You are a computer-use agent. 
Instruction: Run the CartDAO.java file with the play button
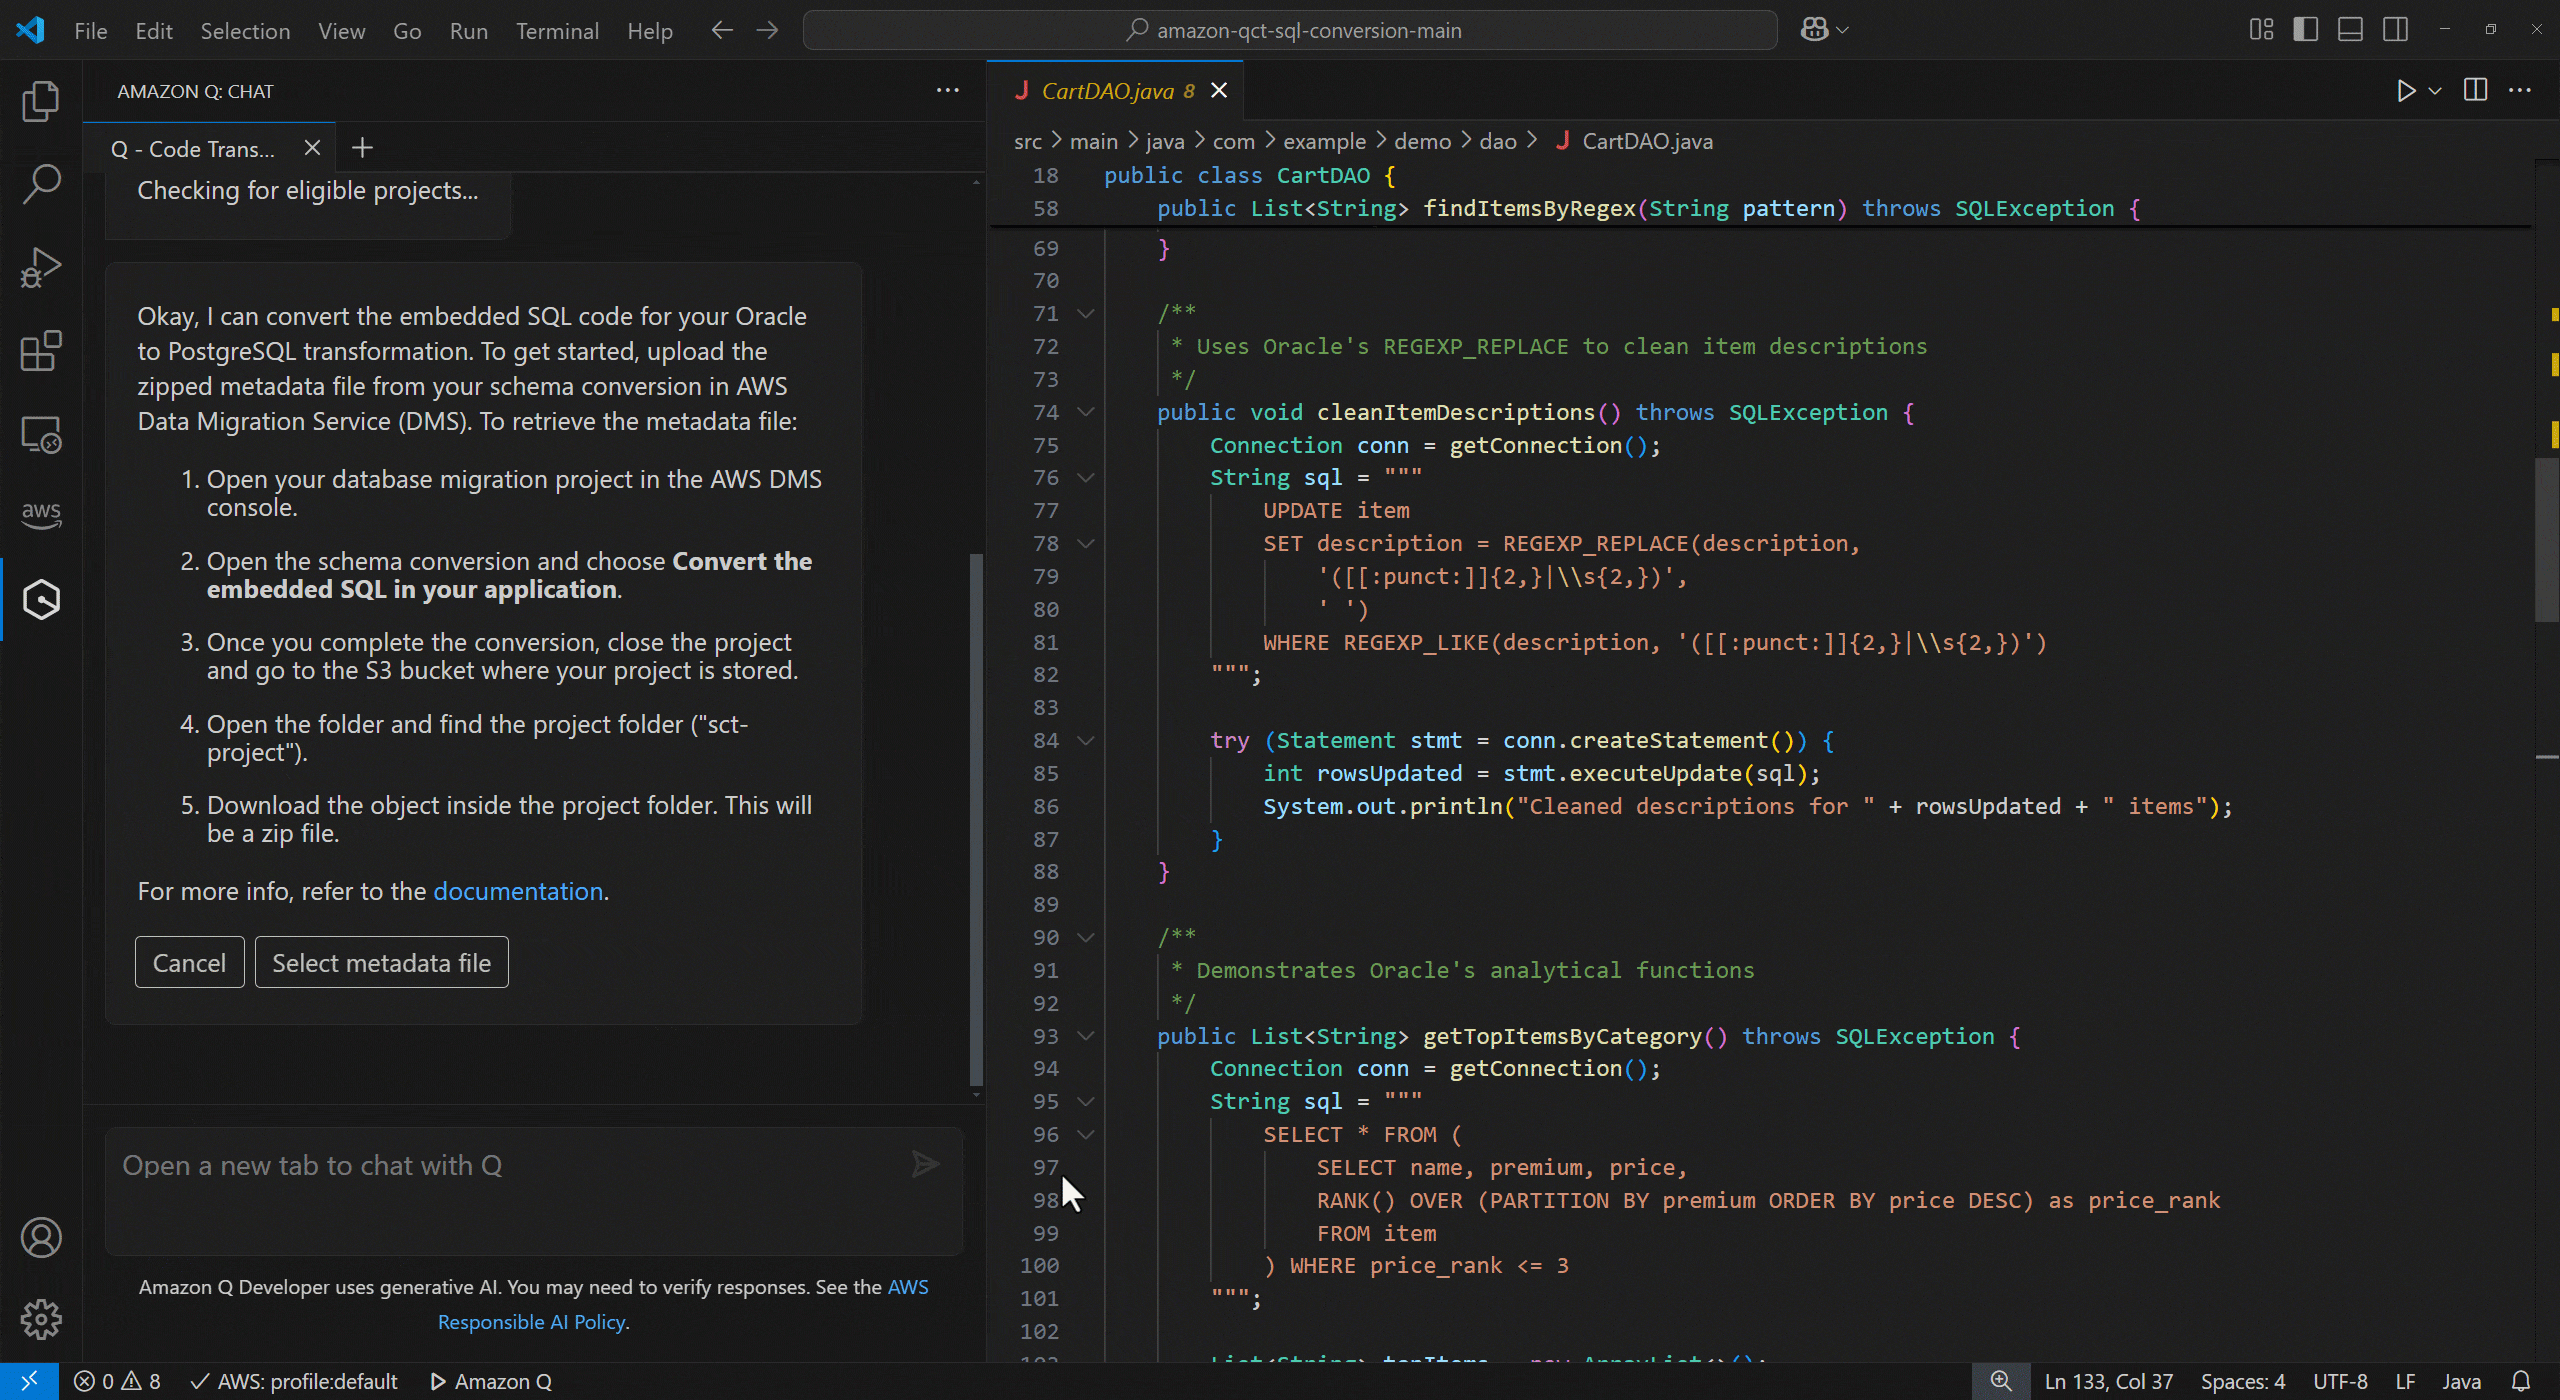point(2405,90)
